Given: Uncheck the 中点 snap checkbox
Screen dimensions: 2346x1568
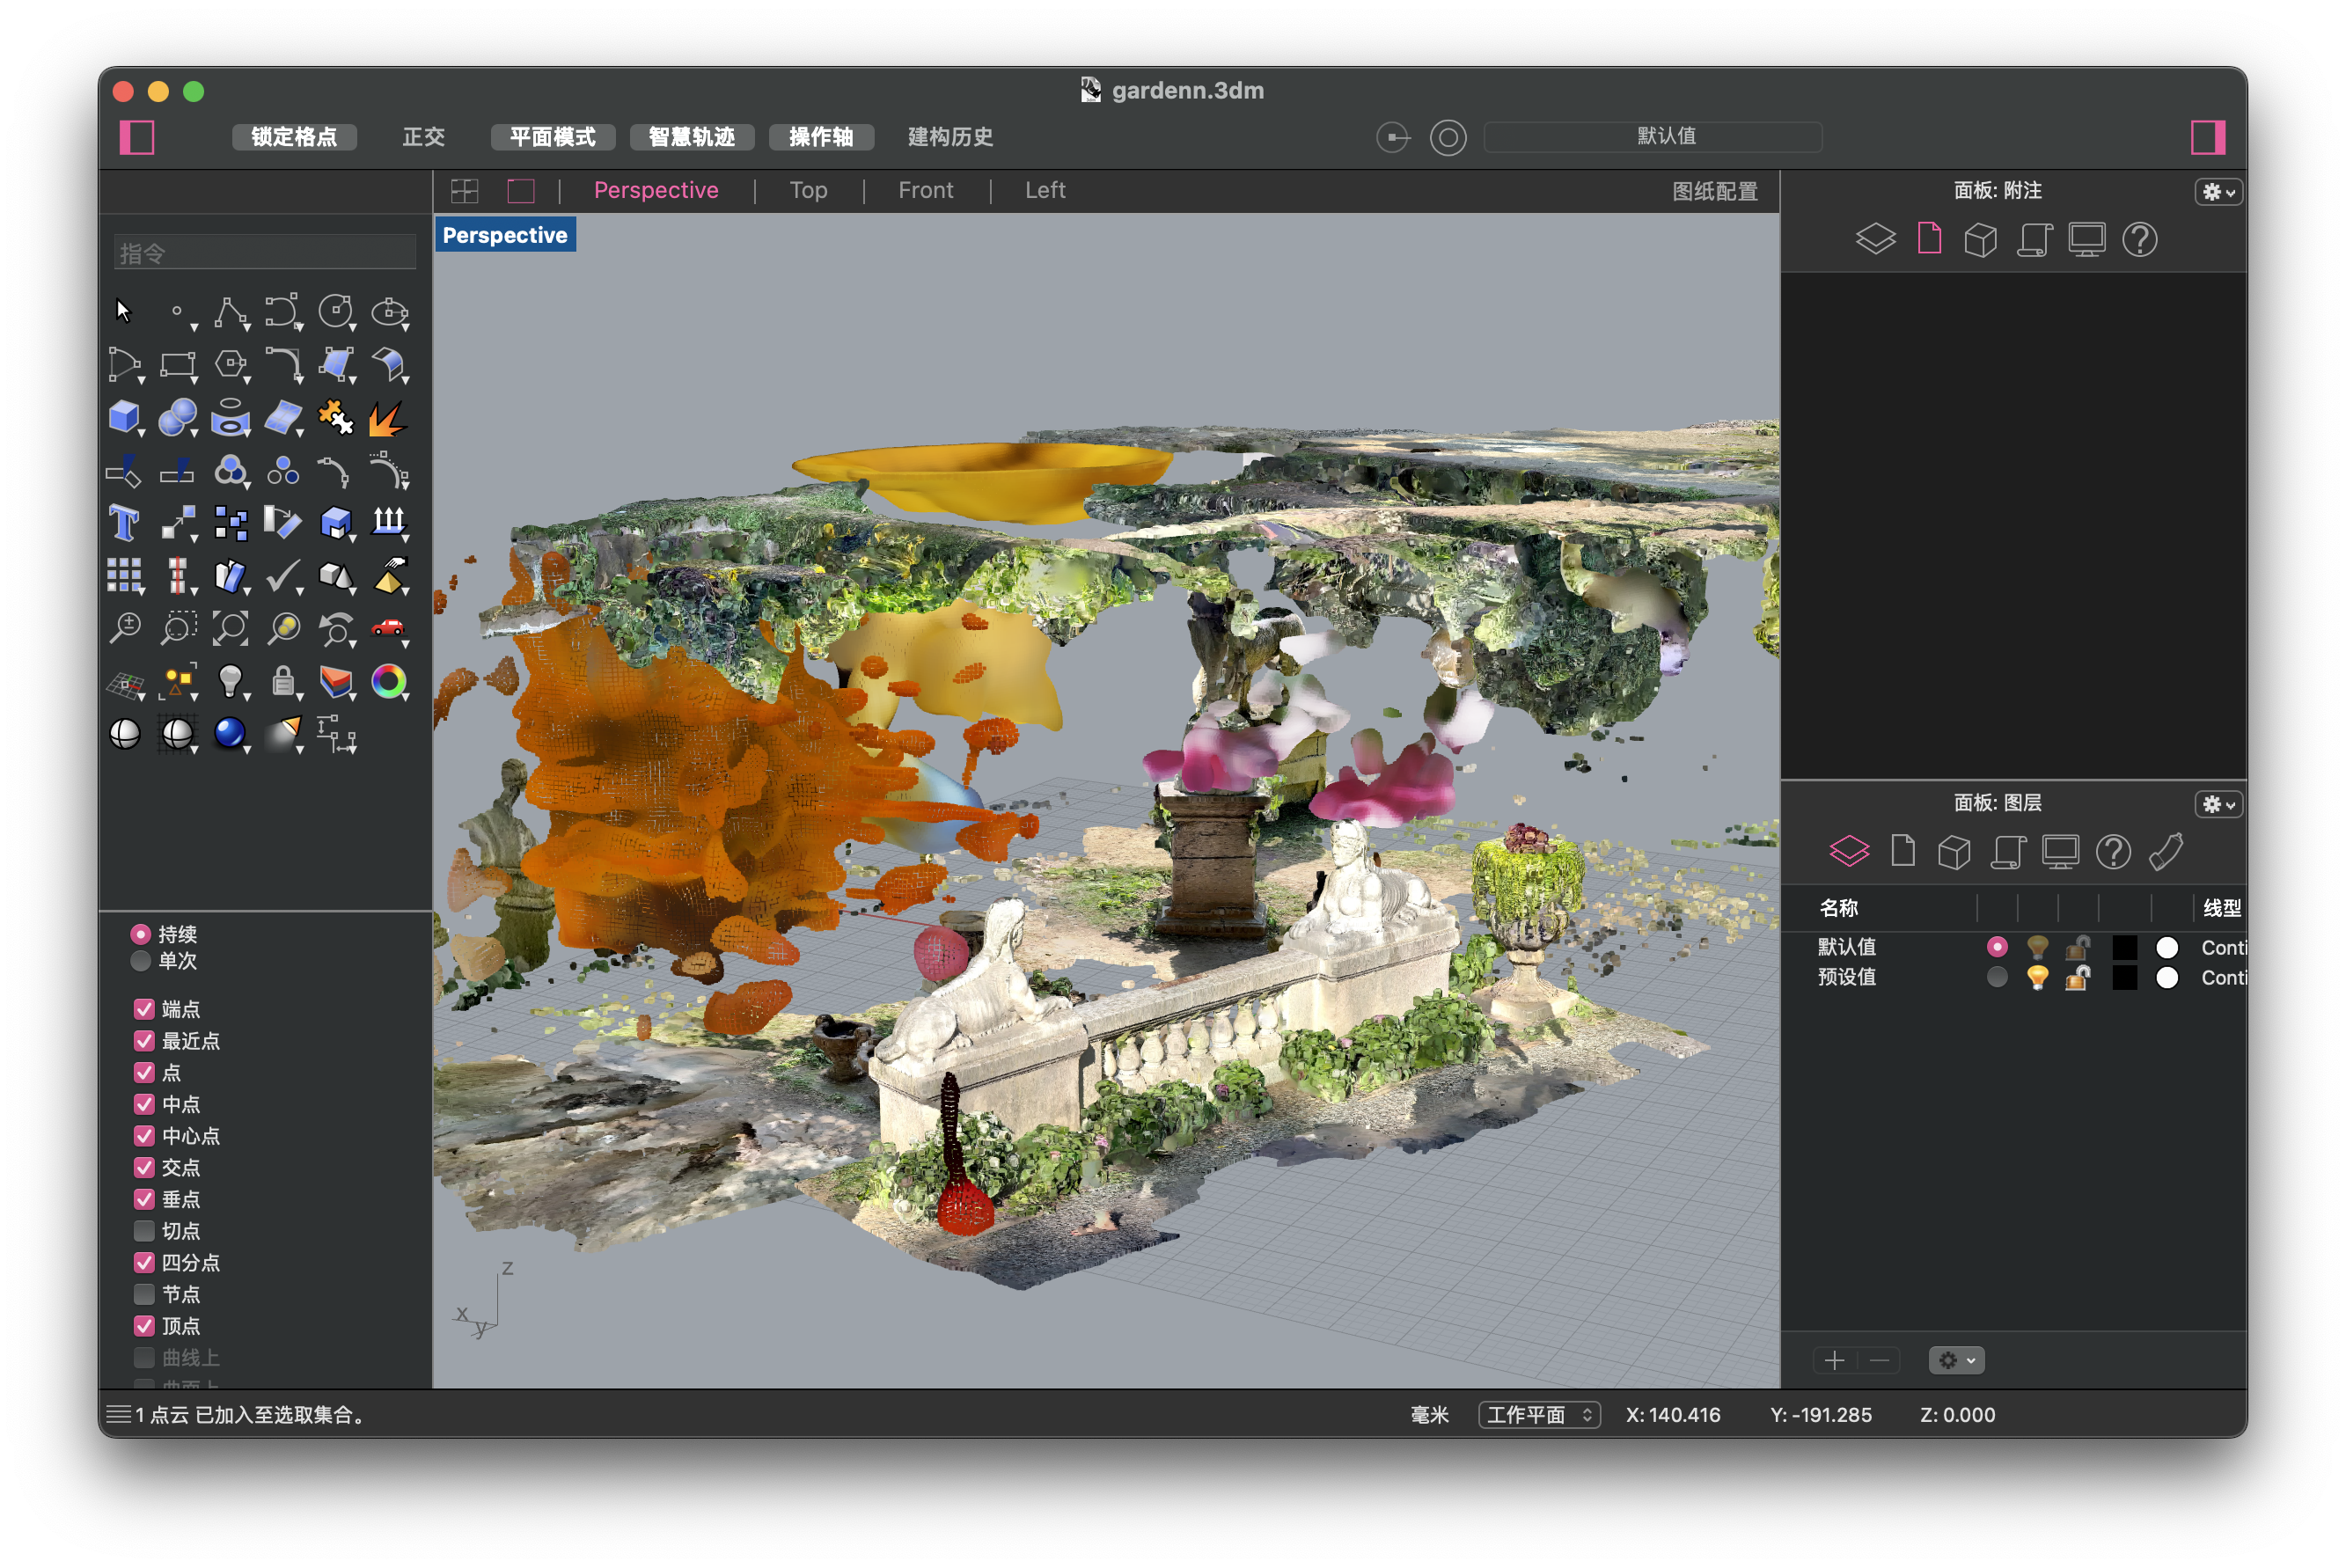Looking at the screenshot, I should point(144,1104).
